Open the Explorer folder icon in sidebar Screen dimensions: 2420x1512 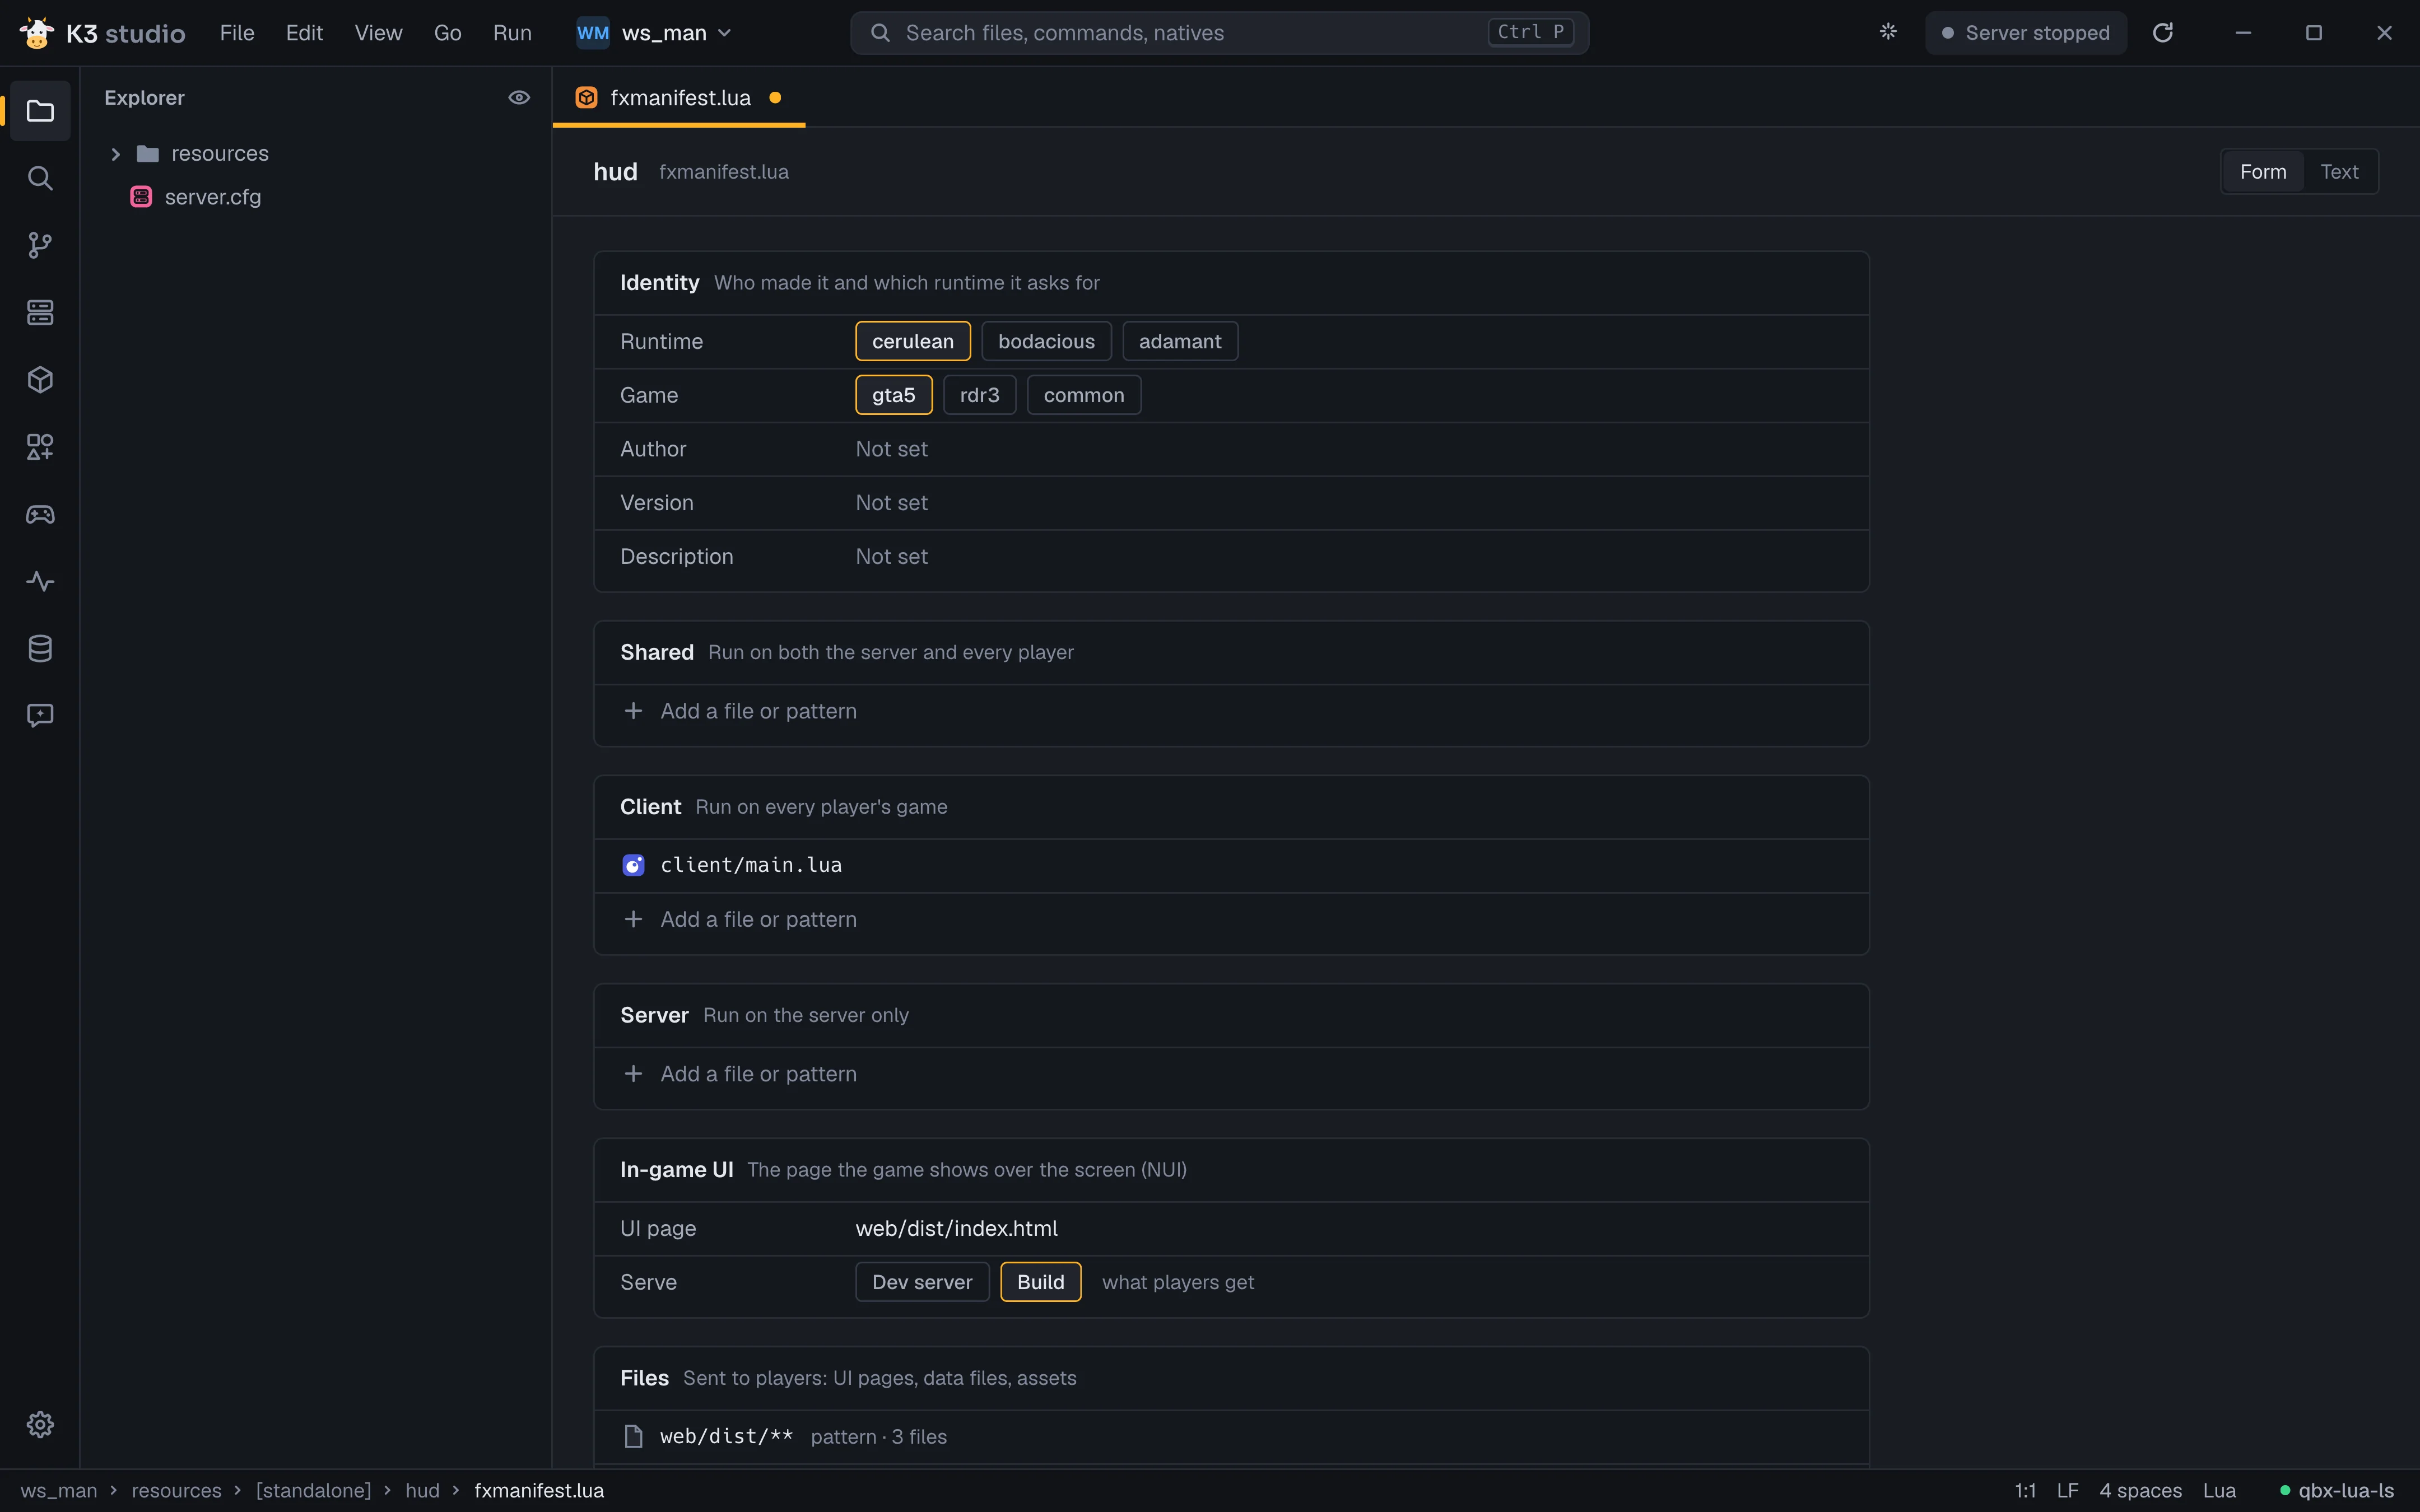(x=40, y=111)
